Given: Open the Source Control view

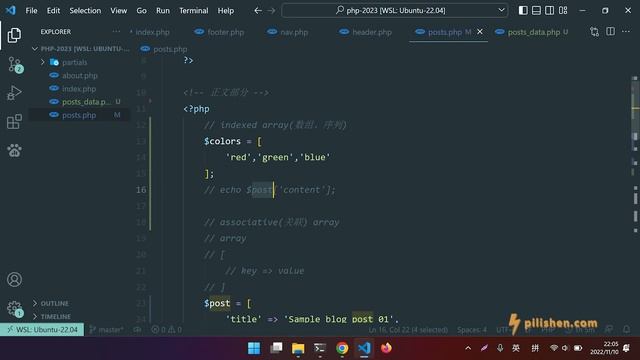Looking at the screenshot, I should [x=15, y=64].
